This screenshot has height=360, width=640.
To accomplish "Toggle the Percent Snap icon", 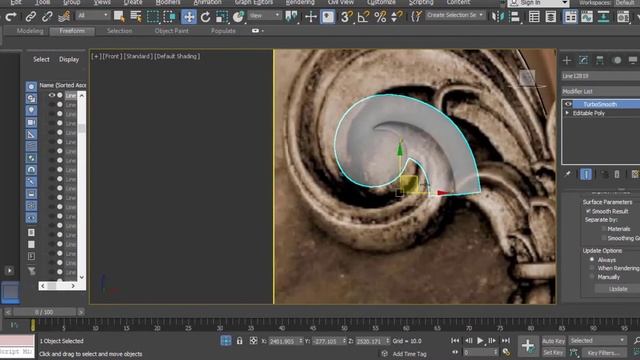I will tap(380, 17).
